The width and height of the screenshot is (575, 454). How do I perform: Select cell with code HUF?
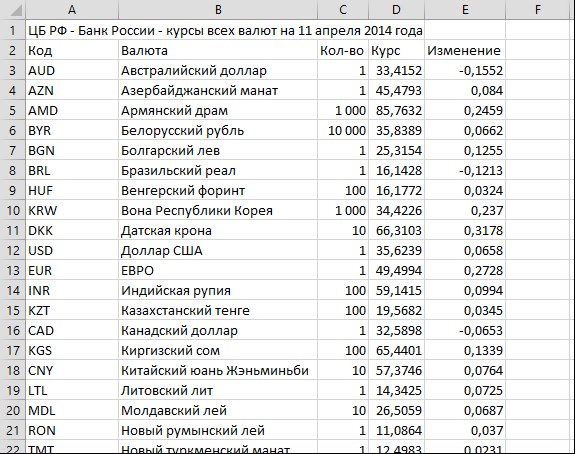coord(72,190)
